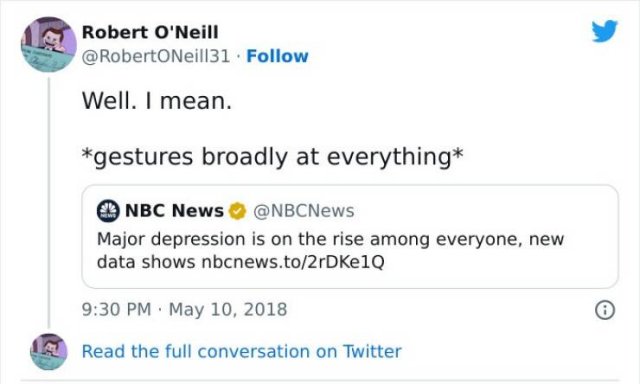Click the small avatar beside conversation link

tap(49, 351)
